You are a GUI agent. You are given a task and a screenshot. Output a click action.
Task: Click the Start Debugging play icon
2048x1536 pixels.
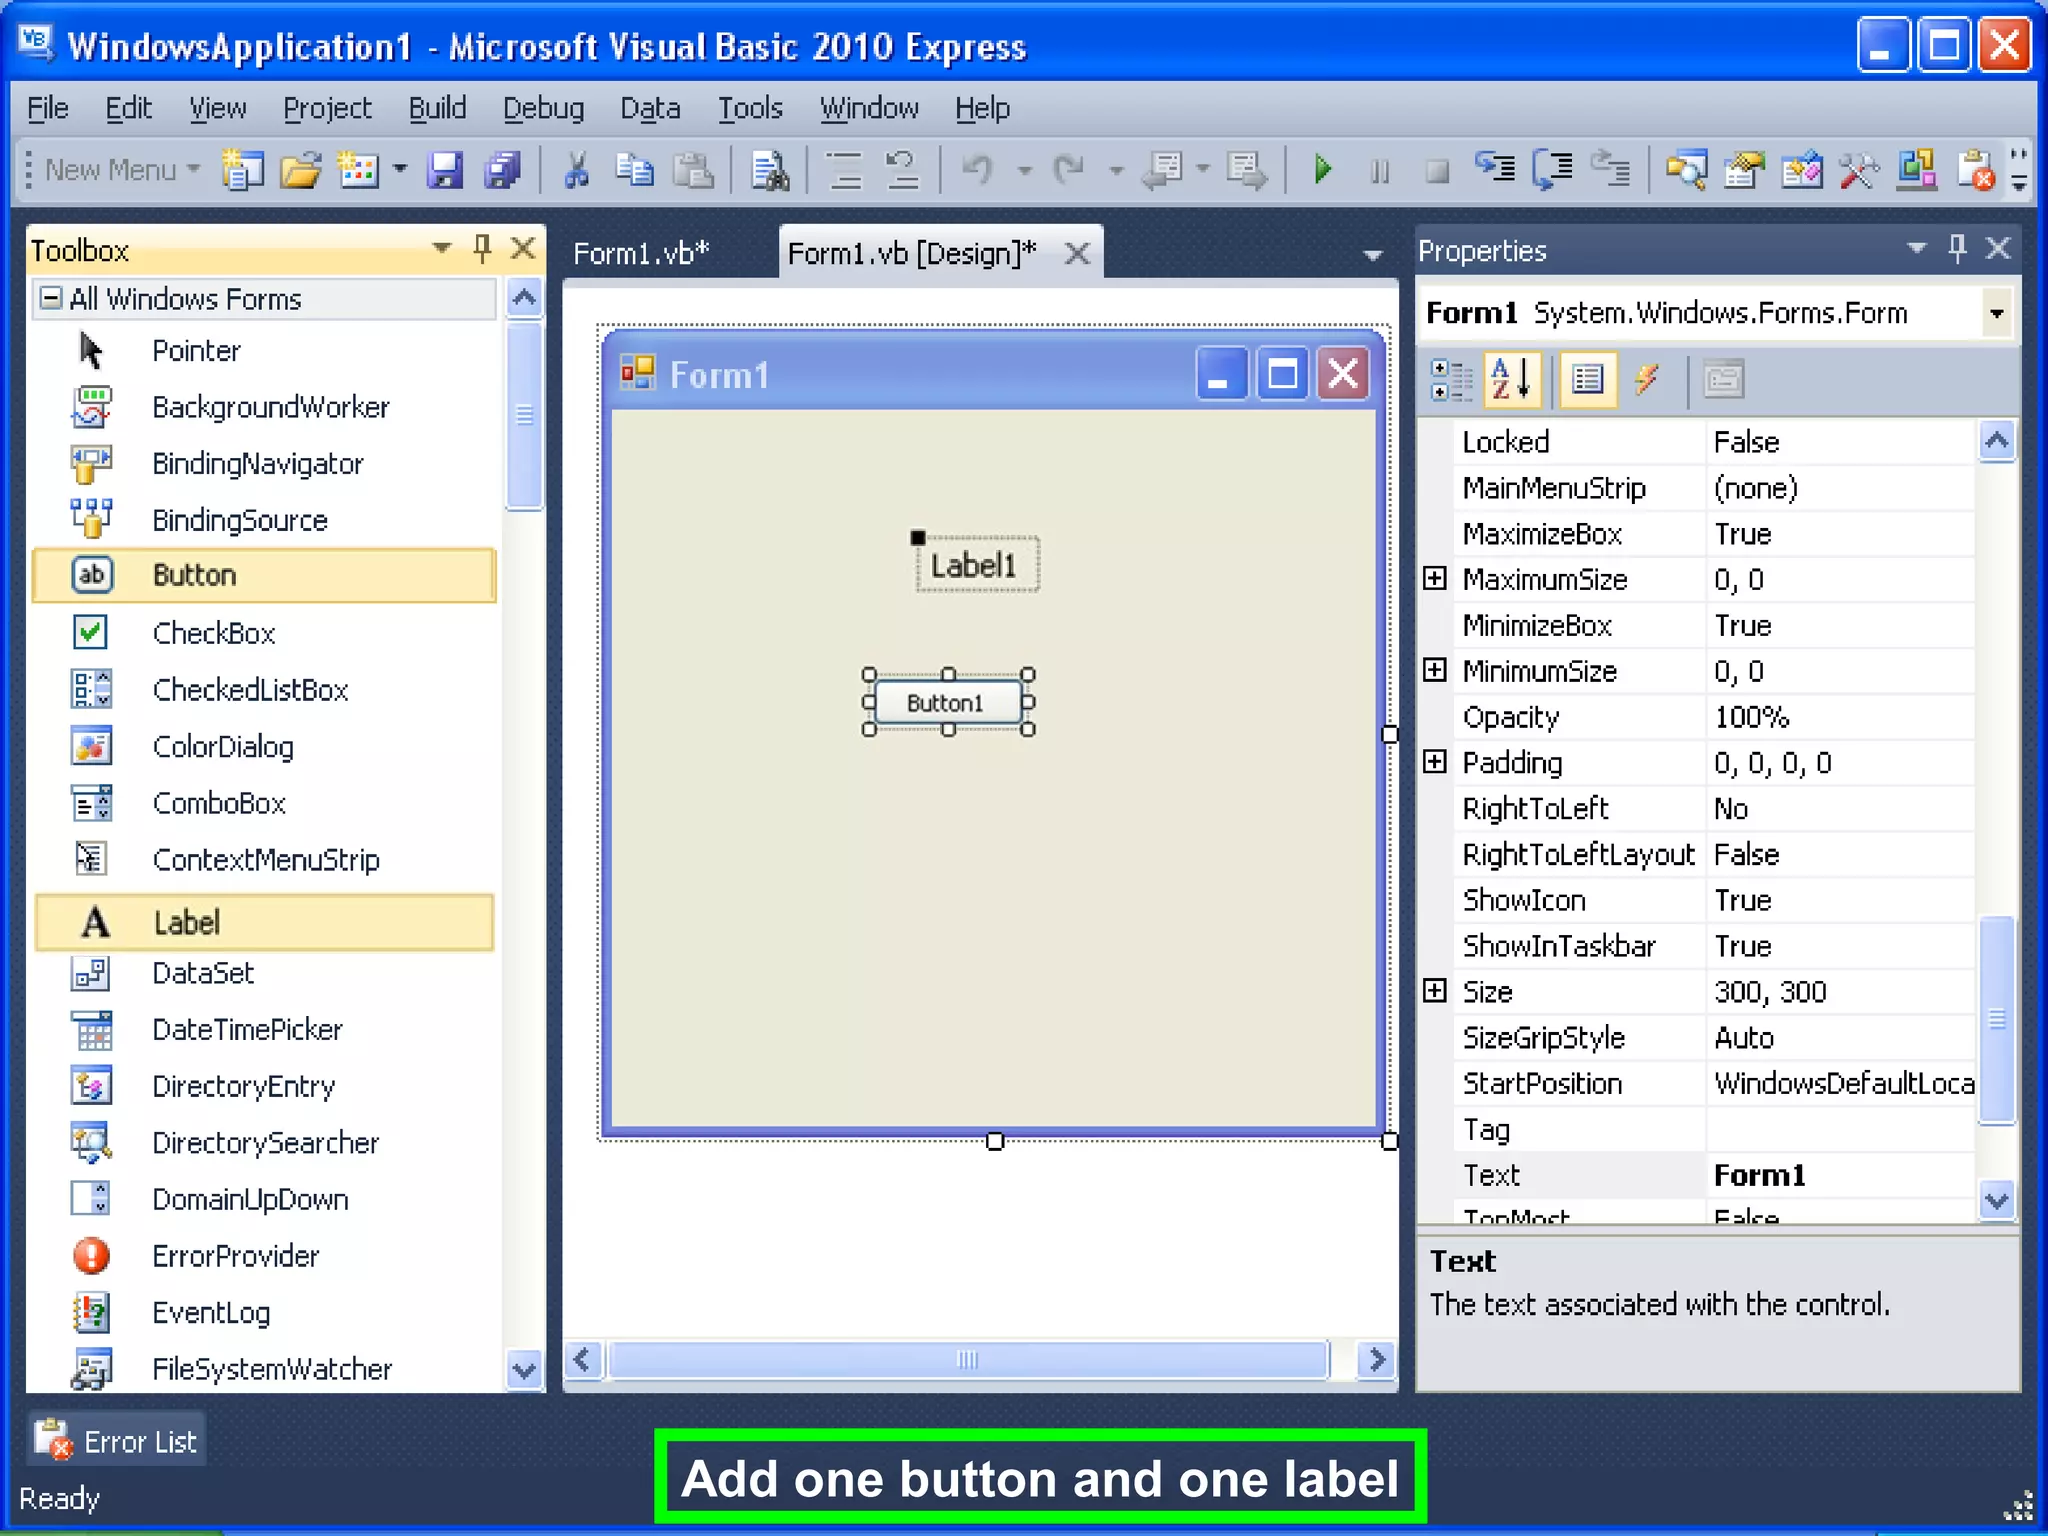point(1322,170)
